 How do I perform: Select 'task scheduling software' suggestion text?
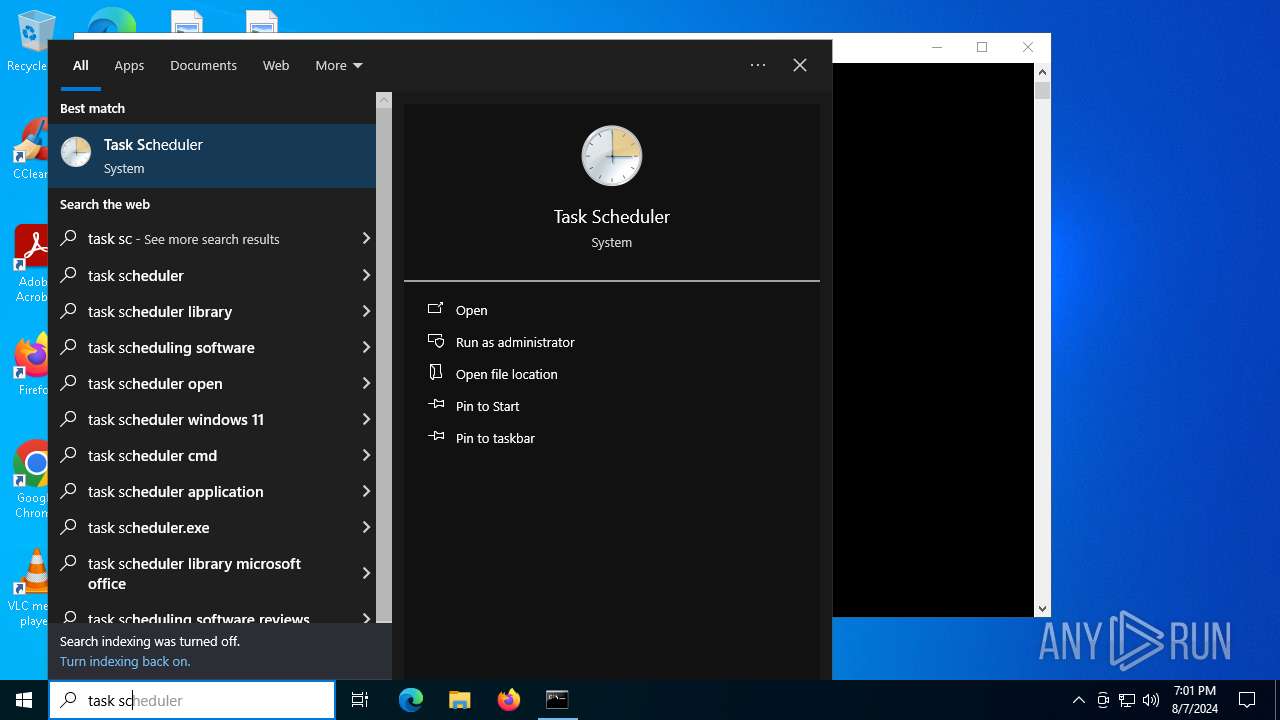[171, 347]
